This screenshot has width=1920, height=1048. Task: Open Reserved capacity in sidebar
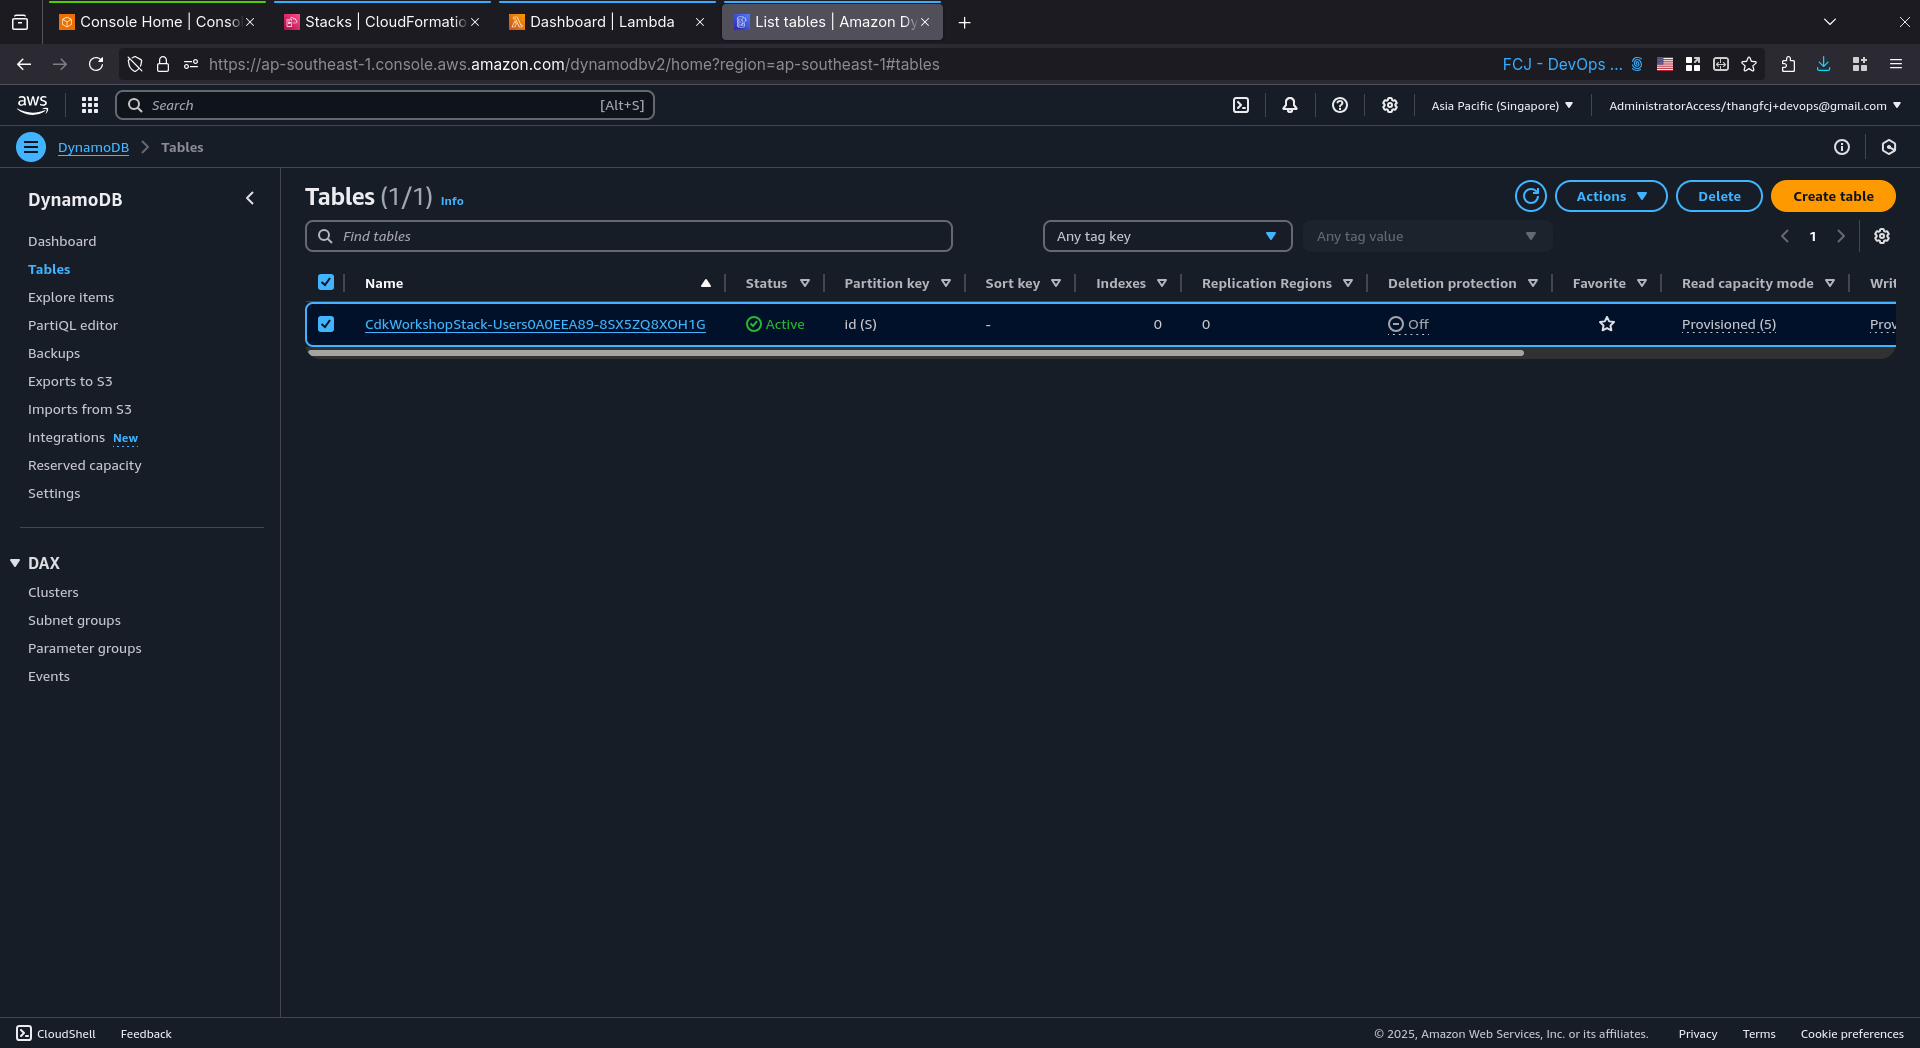pyautogui.click(x=85, y=465)
